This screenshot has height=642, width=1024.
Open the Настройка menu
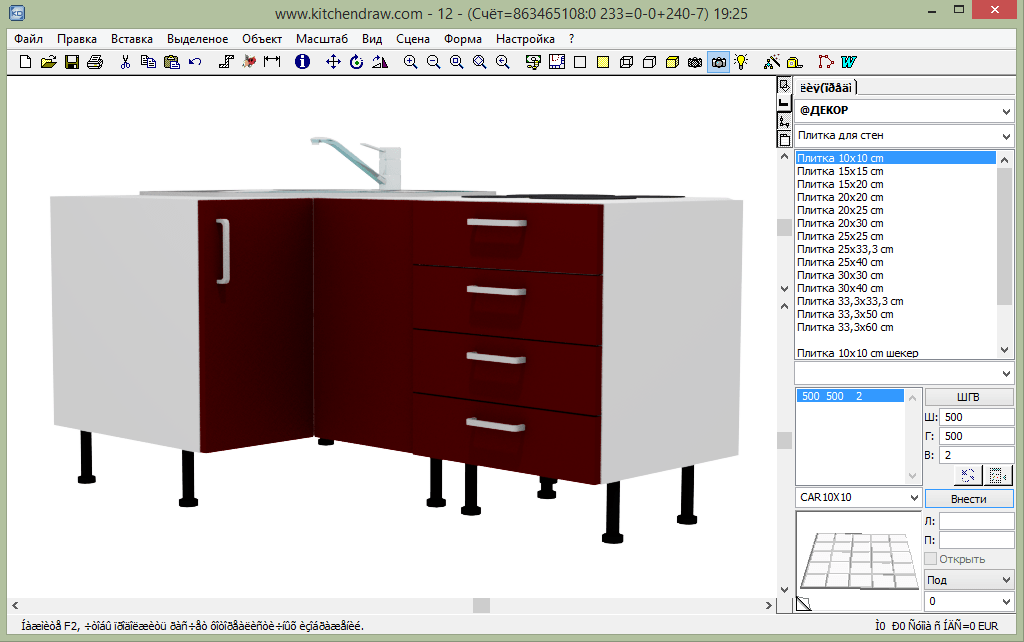tap(525, 39)
